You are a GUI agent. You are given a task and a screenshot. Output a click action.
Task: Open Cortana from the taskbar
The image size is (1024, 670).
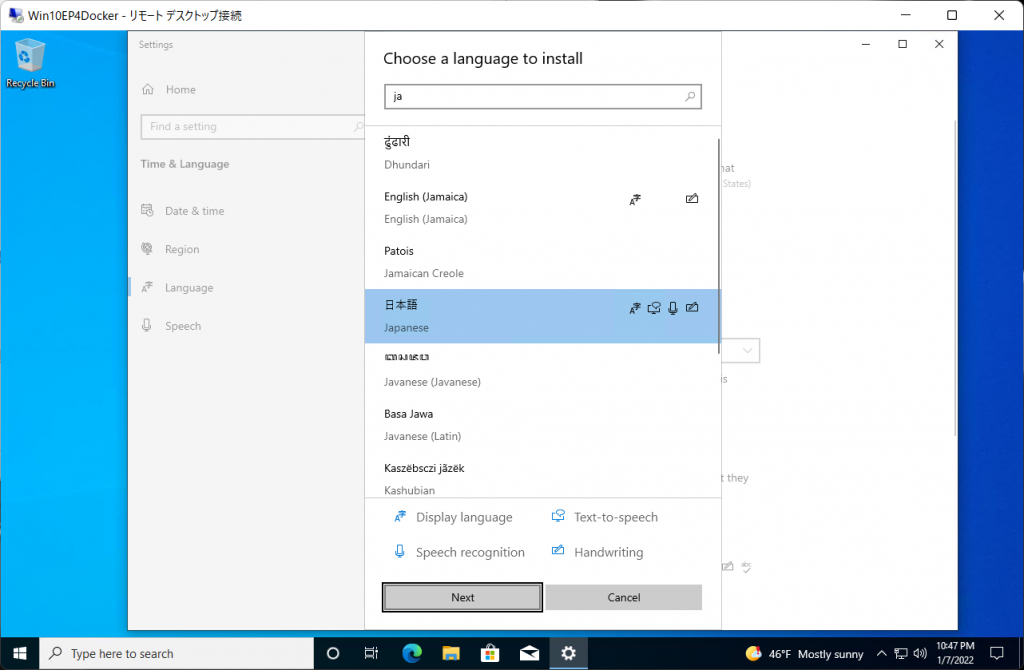click(332, 653)
